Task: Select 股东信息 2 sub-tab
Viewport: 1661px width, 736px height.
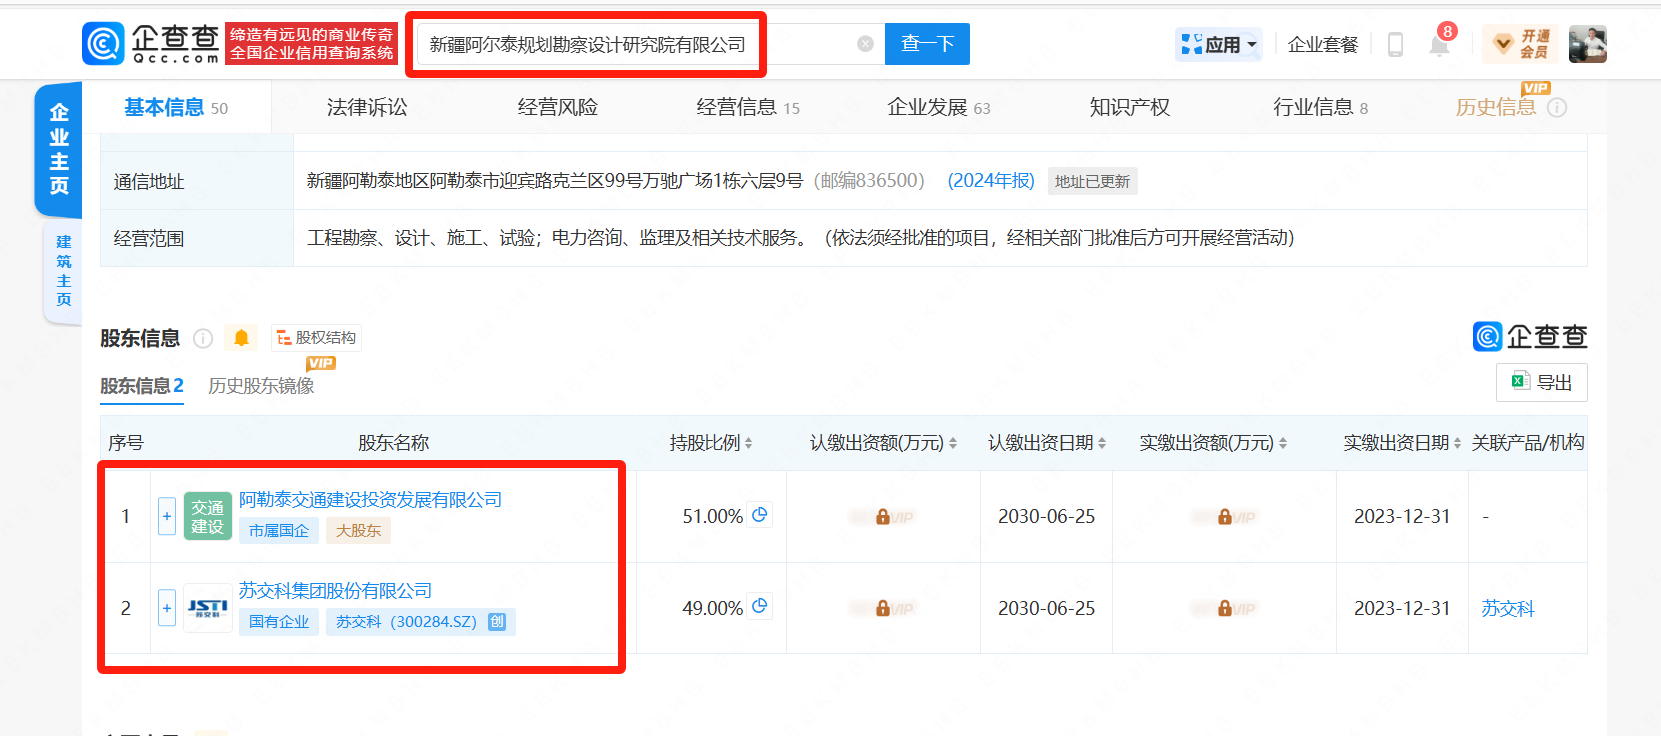Action: (x=142, y=386)
